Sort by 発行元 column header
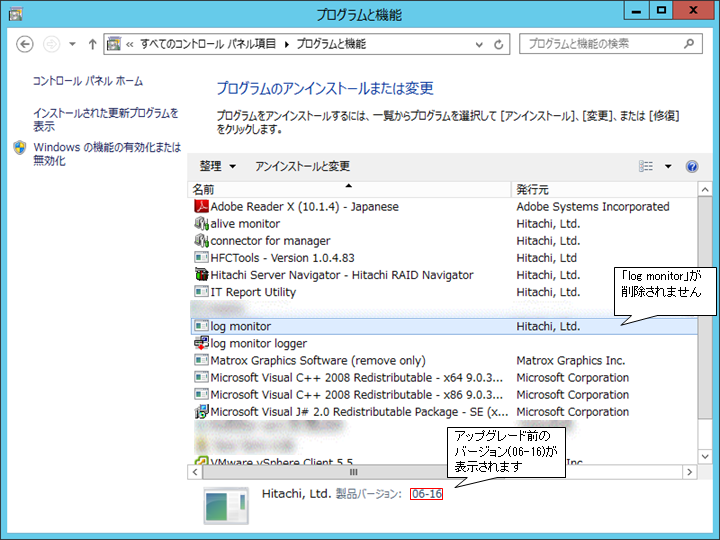 click(x=604, y=190)
